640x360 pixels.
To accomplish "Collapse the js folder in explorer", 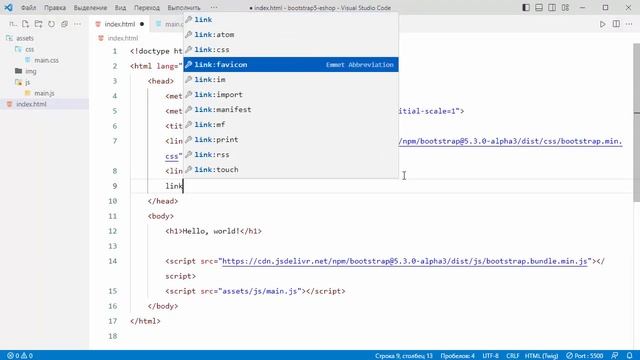I will point(27,82).
